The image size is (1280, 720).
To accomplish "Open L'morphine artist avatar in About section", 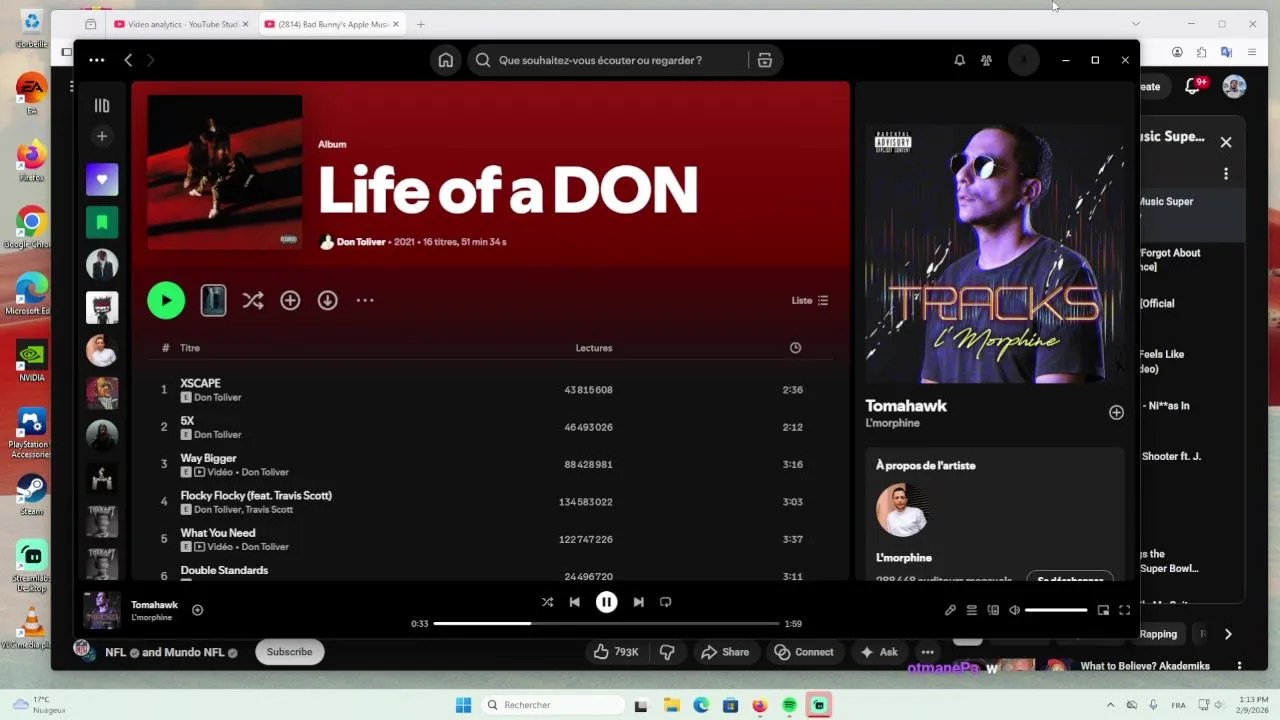I will (x=902, y=510).
